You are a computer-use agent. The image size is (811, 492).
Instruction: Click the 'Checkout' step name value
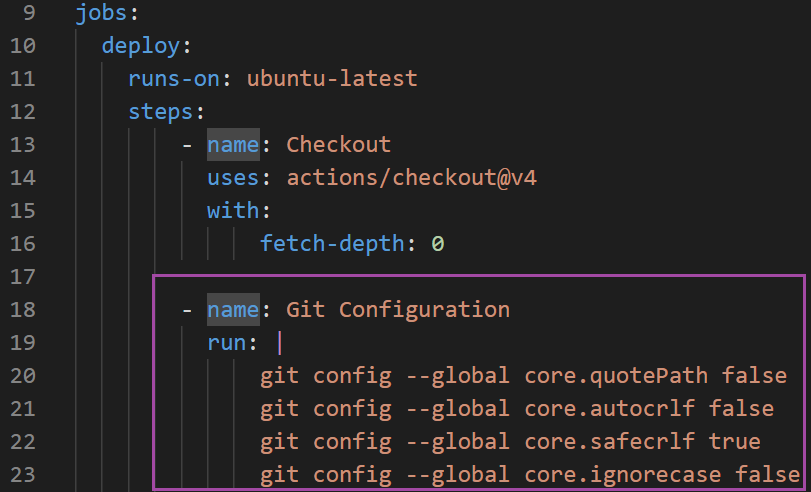338,145
